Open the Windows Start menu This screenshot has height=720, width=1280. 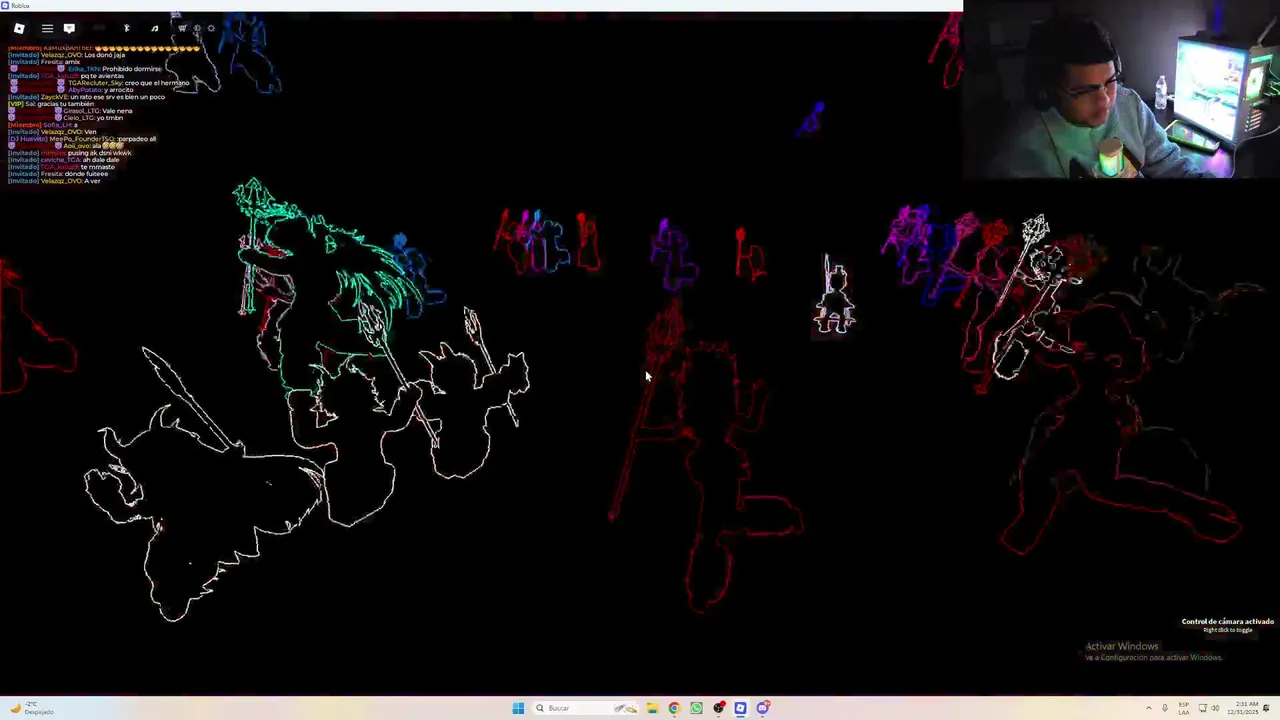(x=518, y=708)
